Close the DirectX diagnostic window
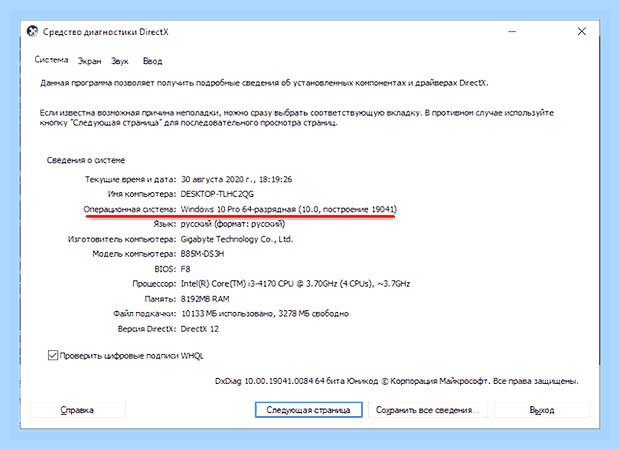The width and height of the screenshot is (620, 449). point(582,32)
